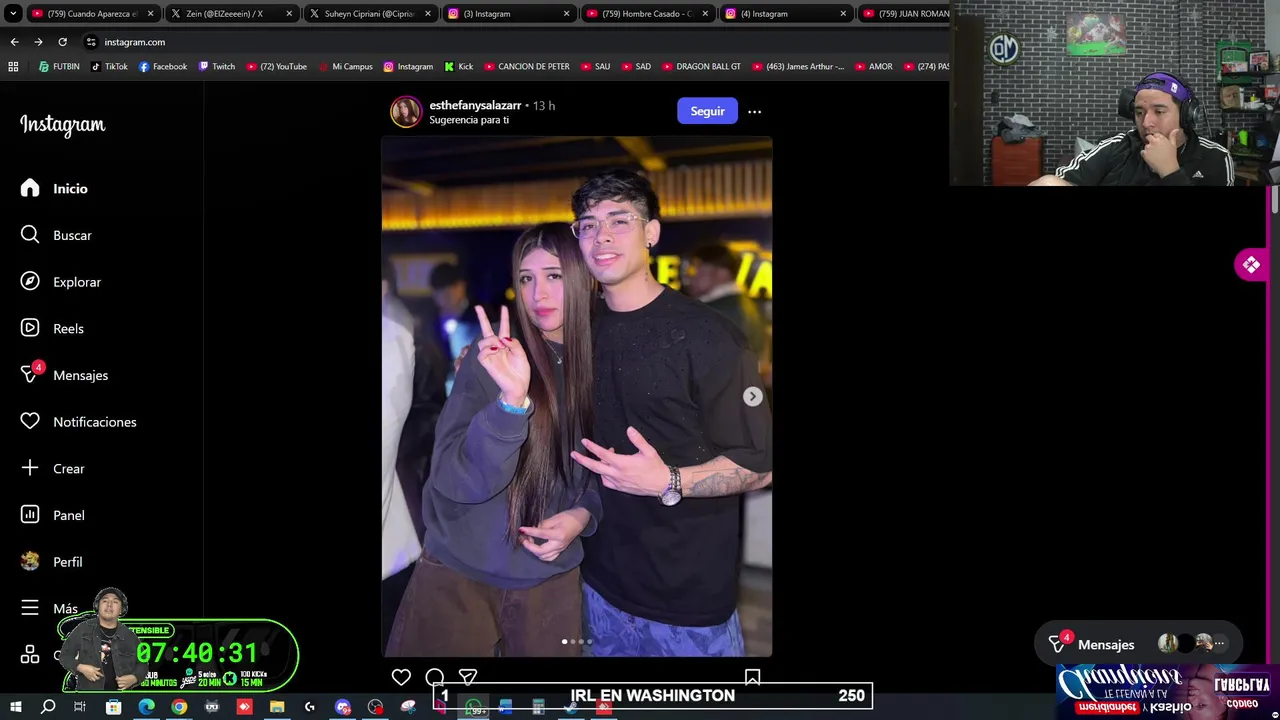Open Notificaciones heart in sidebar

(x=30, y=422)
